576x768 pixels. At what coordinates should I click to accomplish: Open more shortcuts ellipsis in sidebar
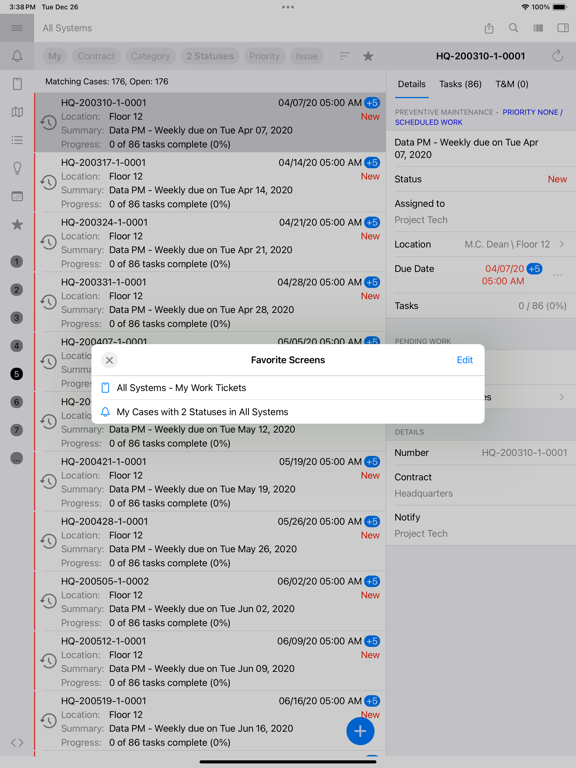click(17, 458)
